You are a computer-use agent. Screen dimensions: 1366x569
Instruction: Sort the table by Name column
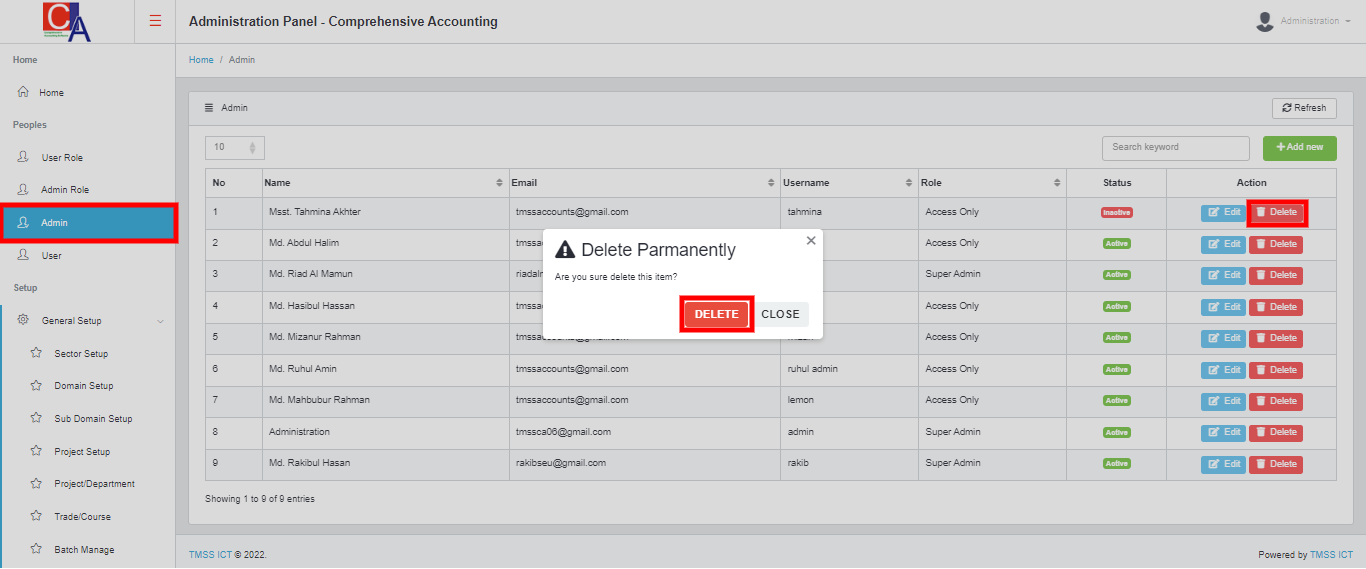385,183
